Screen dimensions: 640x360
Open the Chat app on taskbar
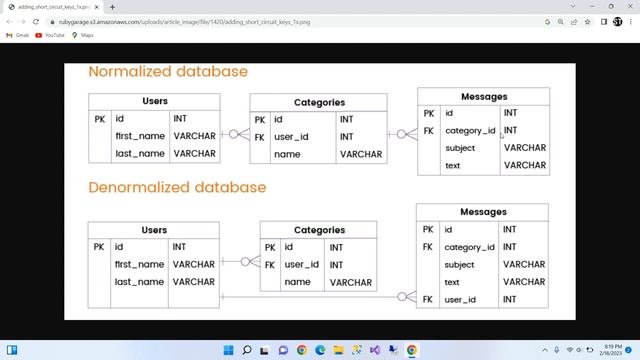tap(283, 350)
